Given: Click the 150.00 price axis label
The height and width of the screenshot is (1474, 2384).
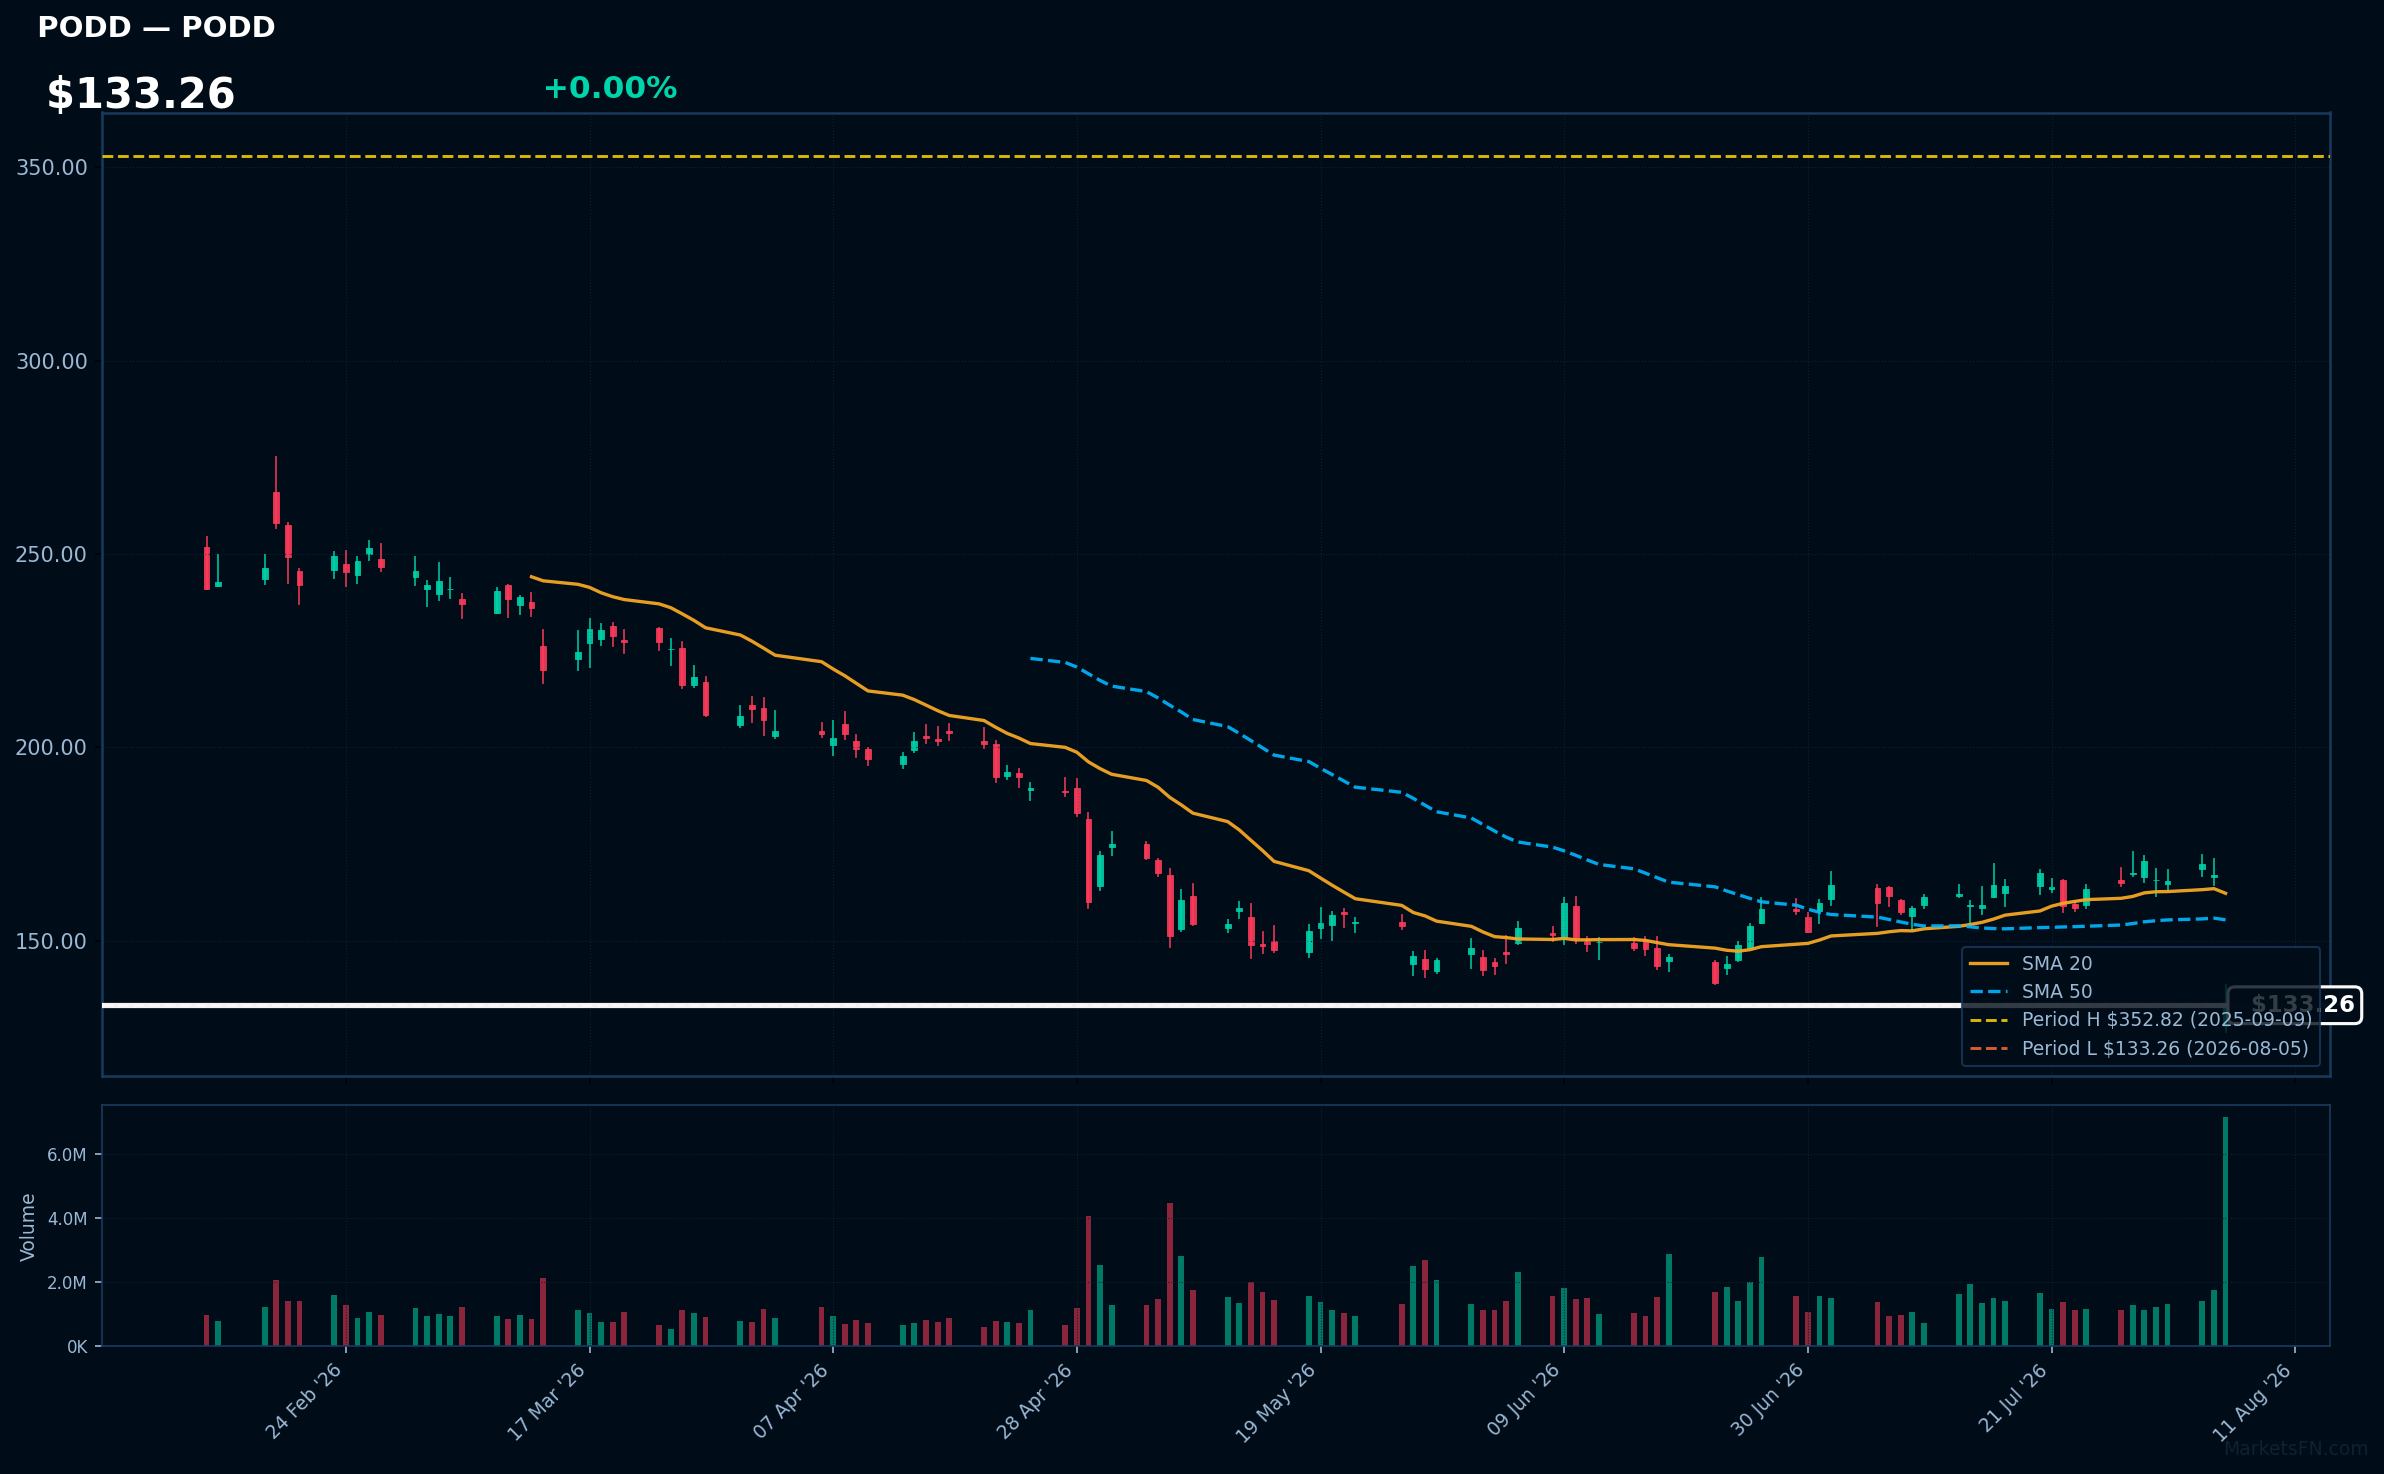Looking at the screenshot, I should [x=52, y=942].
